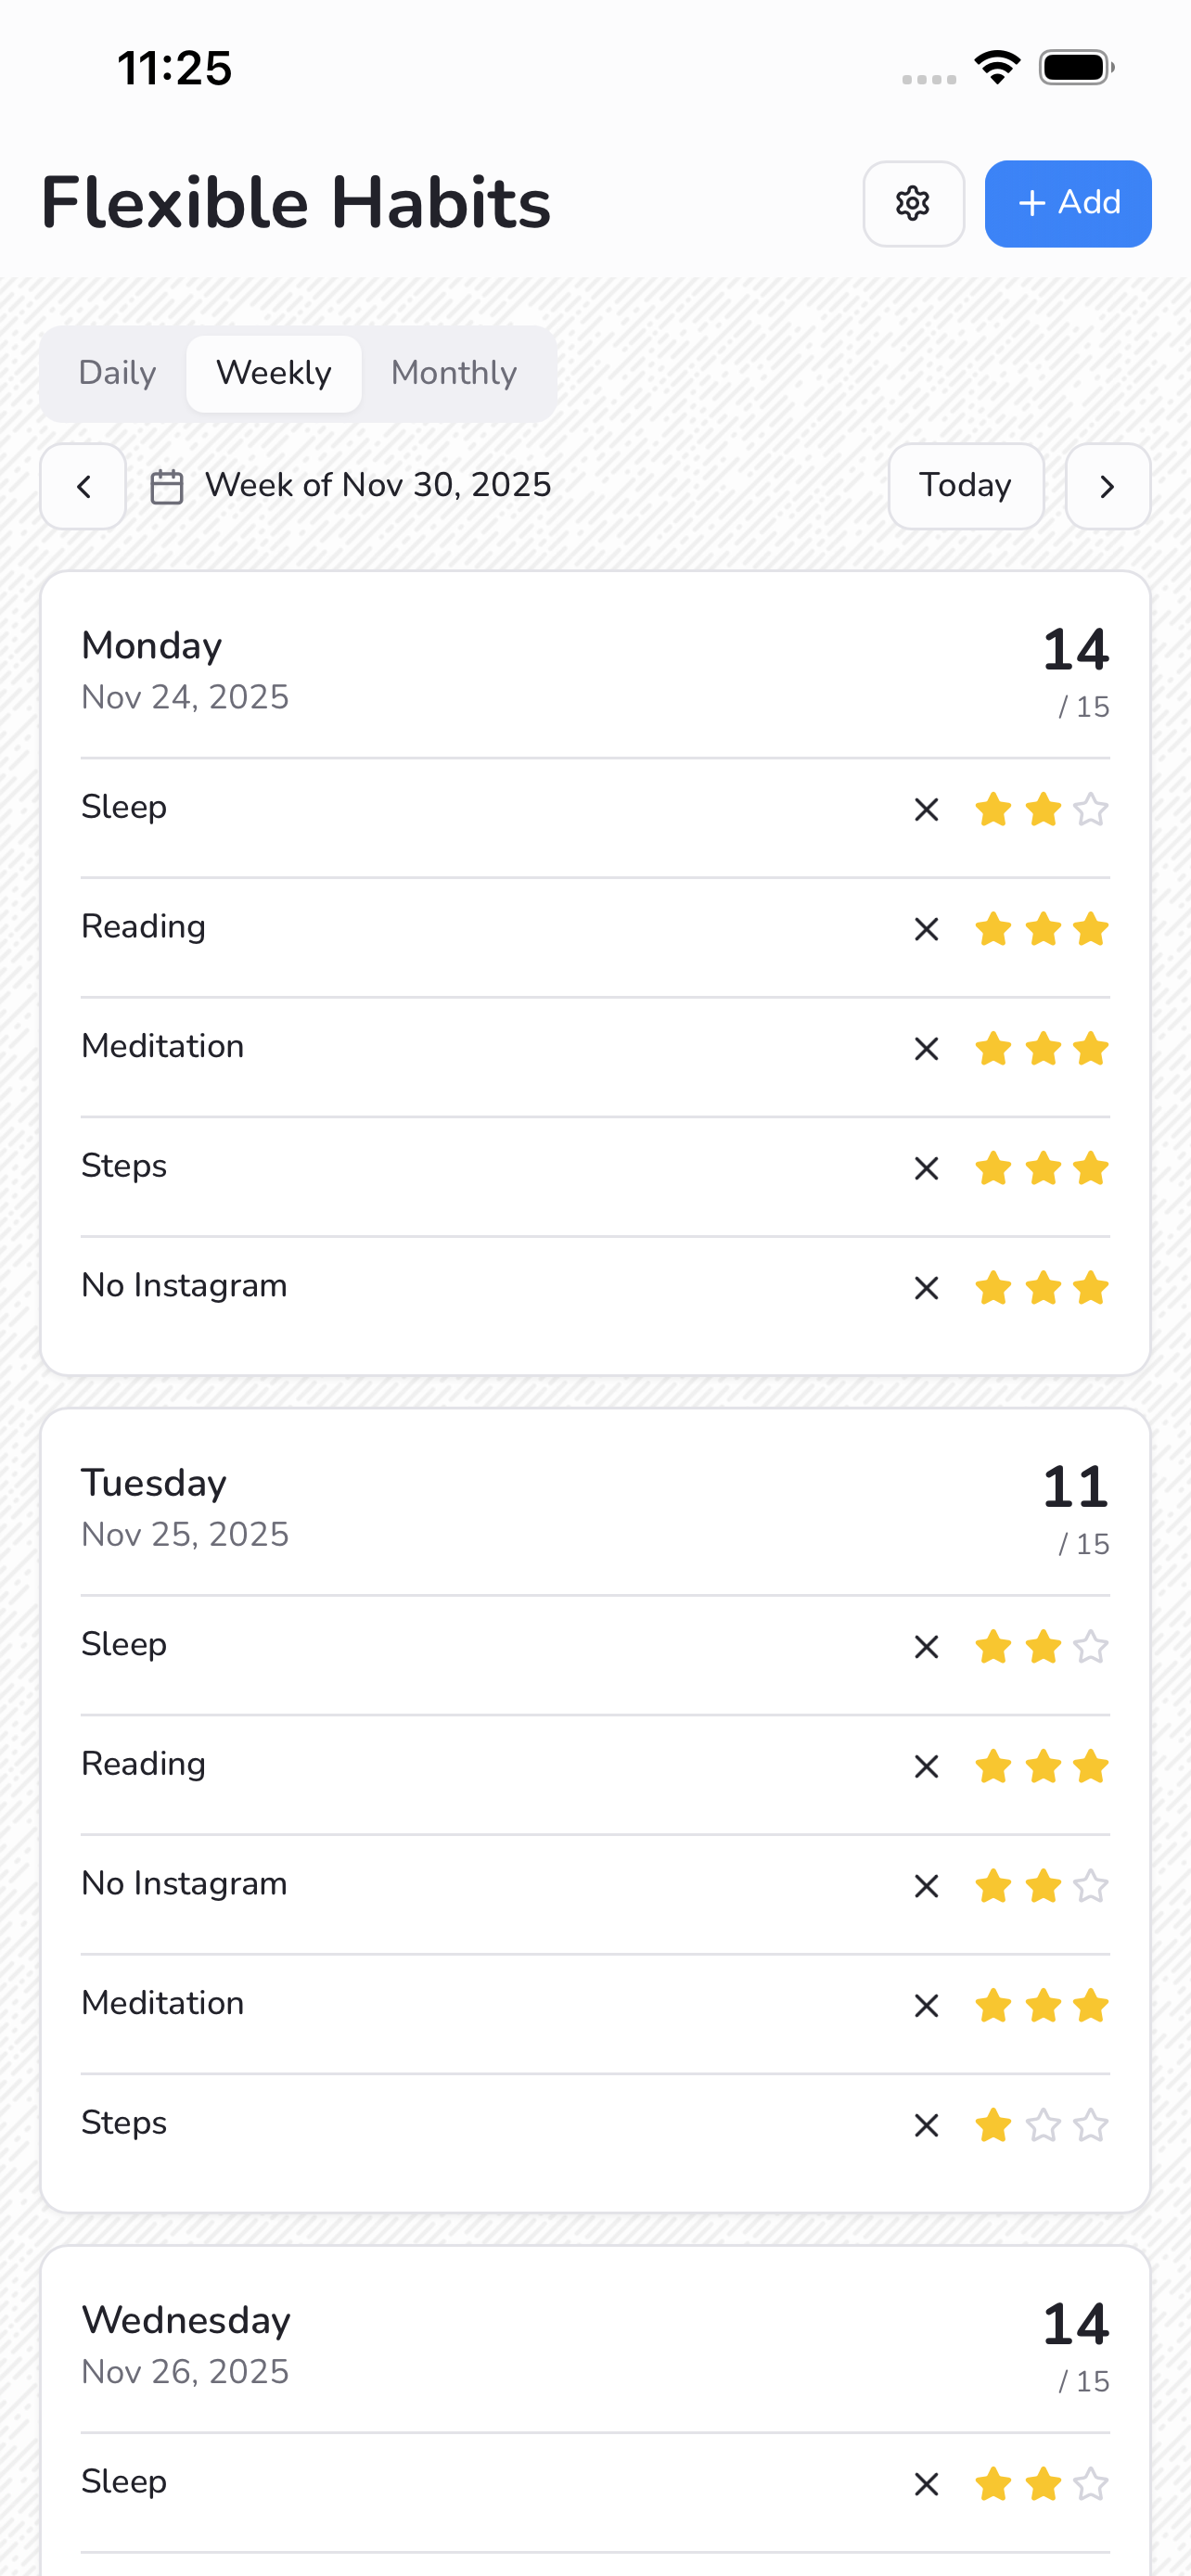The width and height of the screenshot is (1191, 2576).
Task: Set Tuesday's No Instagram to three stars
Action: coord(1090,1886)
